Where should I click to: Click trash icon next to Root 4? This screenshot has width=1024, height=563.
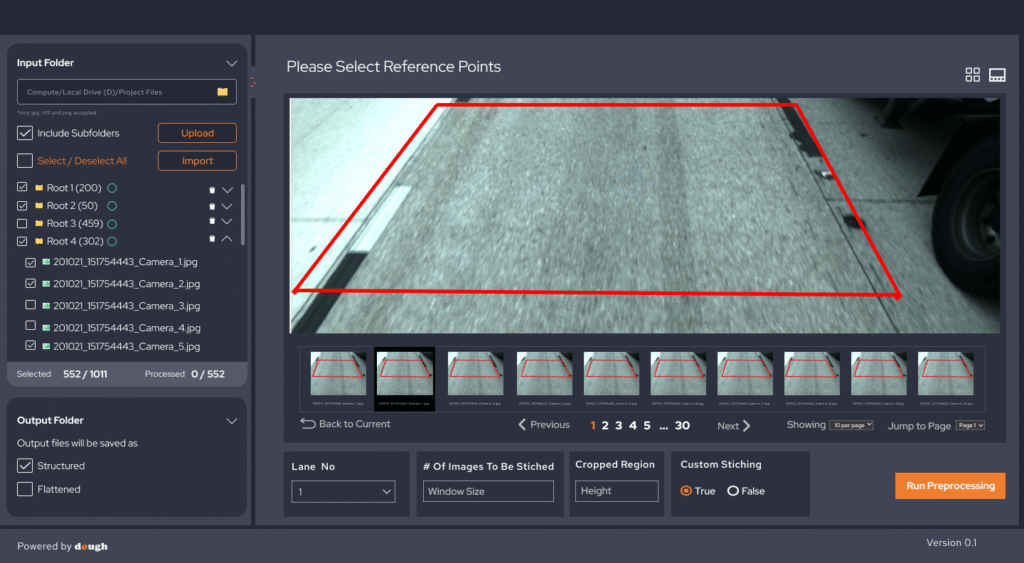(211, 240)
